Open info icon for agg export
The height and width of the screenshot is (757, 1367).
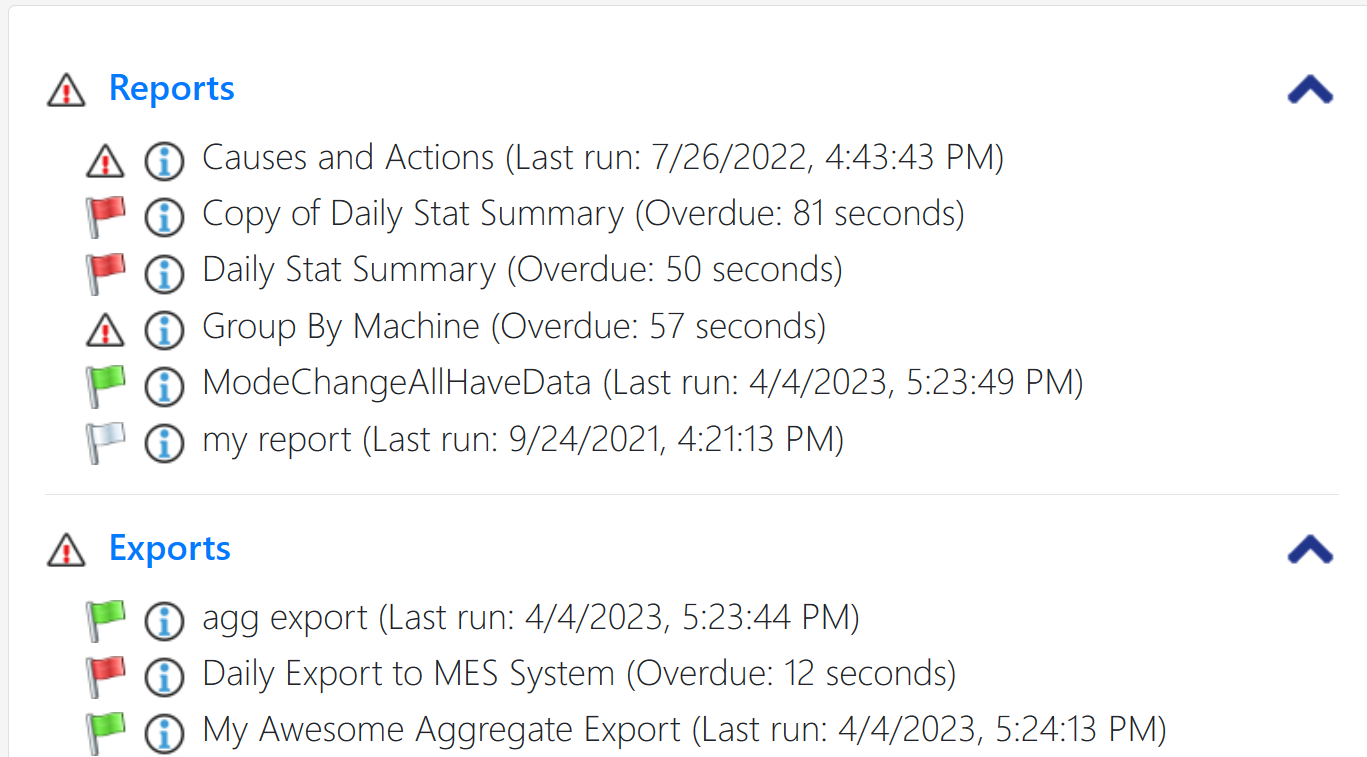click(x=164, y=620)
